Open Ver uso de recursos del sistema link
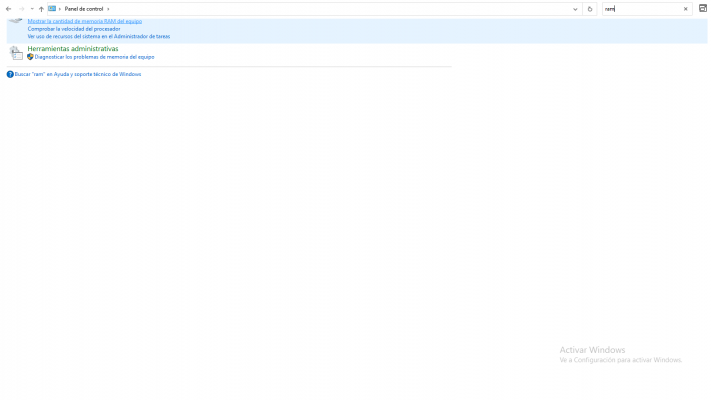The width and height of the screenshot is (712, 400). click(98, 36)
